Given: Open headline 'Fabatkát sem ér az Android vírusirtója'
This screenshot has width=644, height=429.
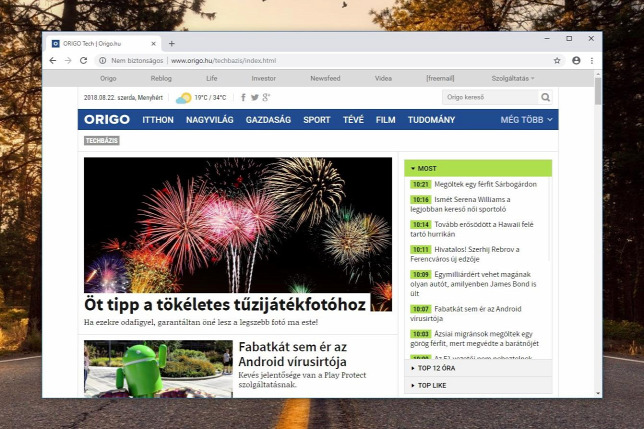Looking at the screenshot, I should 293,354.
